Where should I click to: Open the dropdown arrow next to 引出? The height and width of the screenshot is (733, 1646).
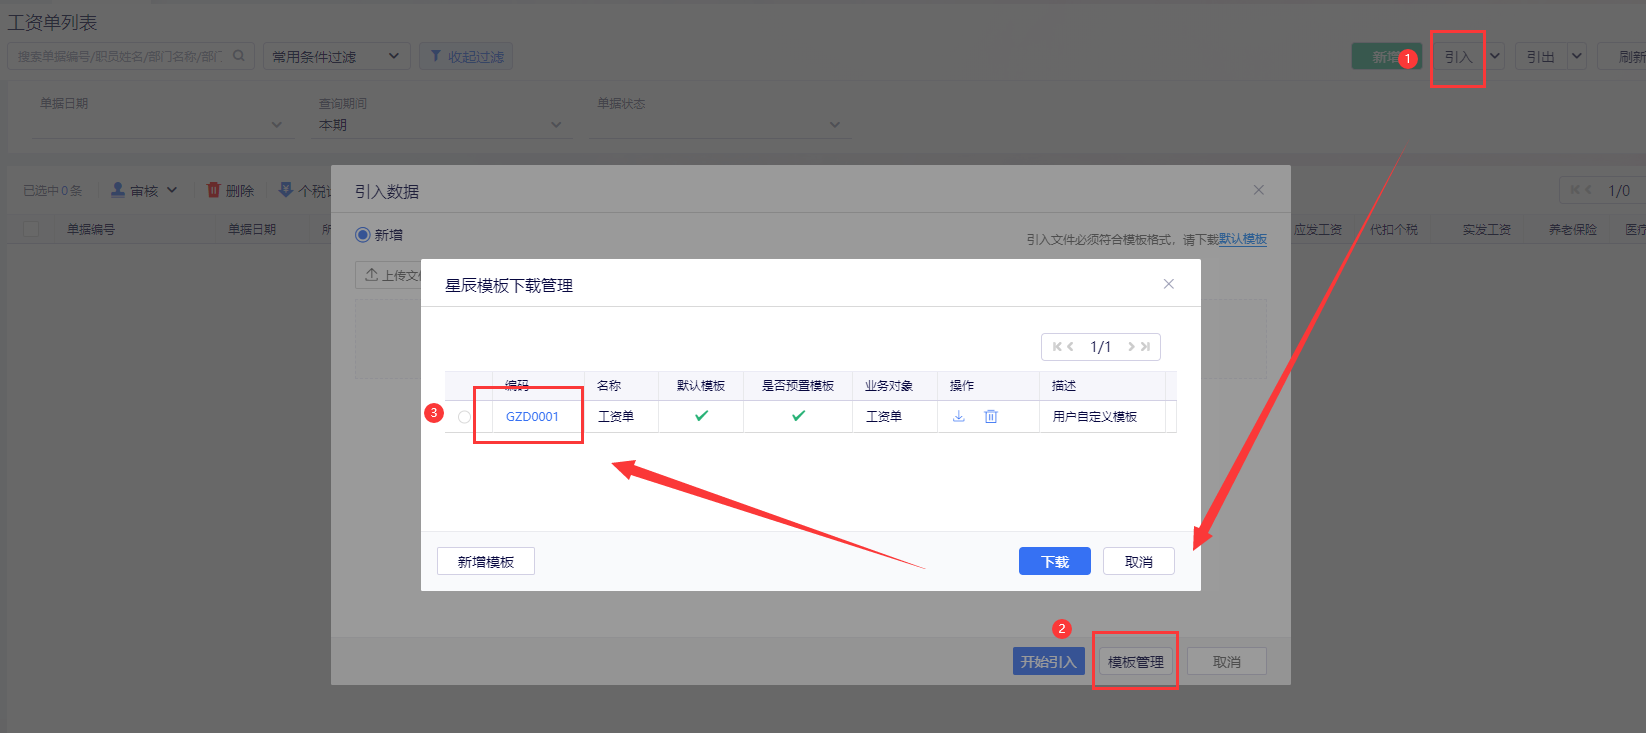pyautogui.click(x=1577, y=56)
